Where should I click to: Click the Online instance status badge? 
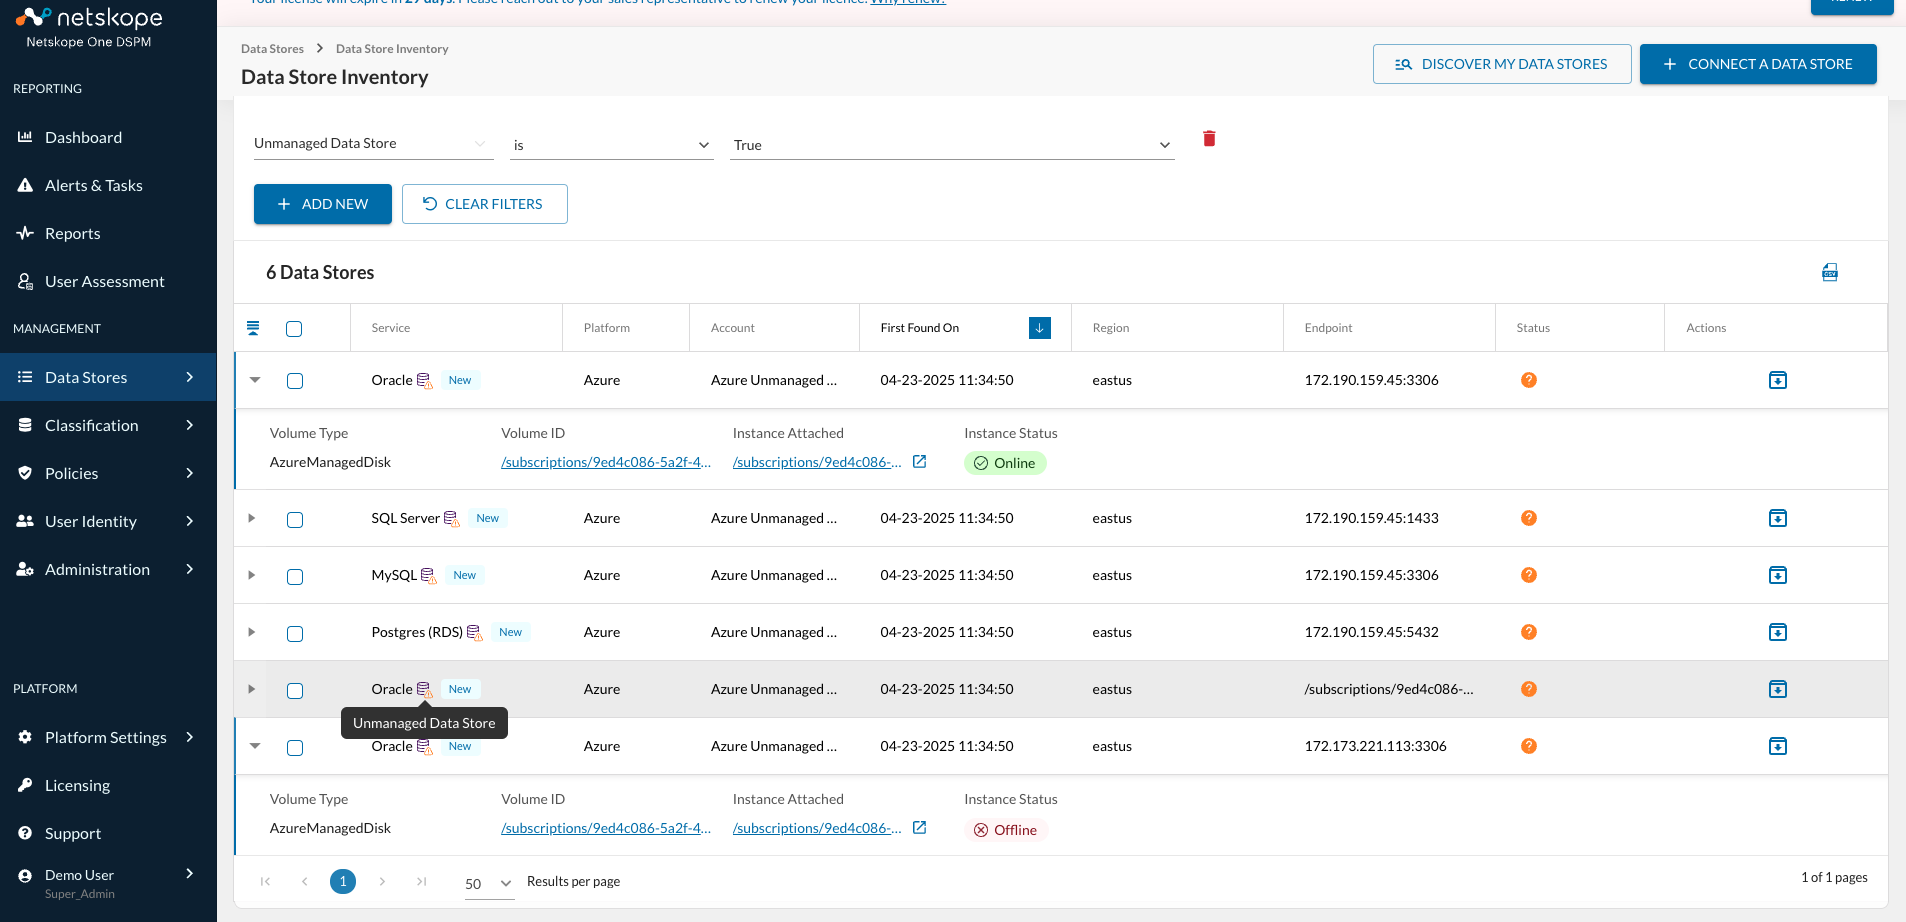coord(1005,463)
